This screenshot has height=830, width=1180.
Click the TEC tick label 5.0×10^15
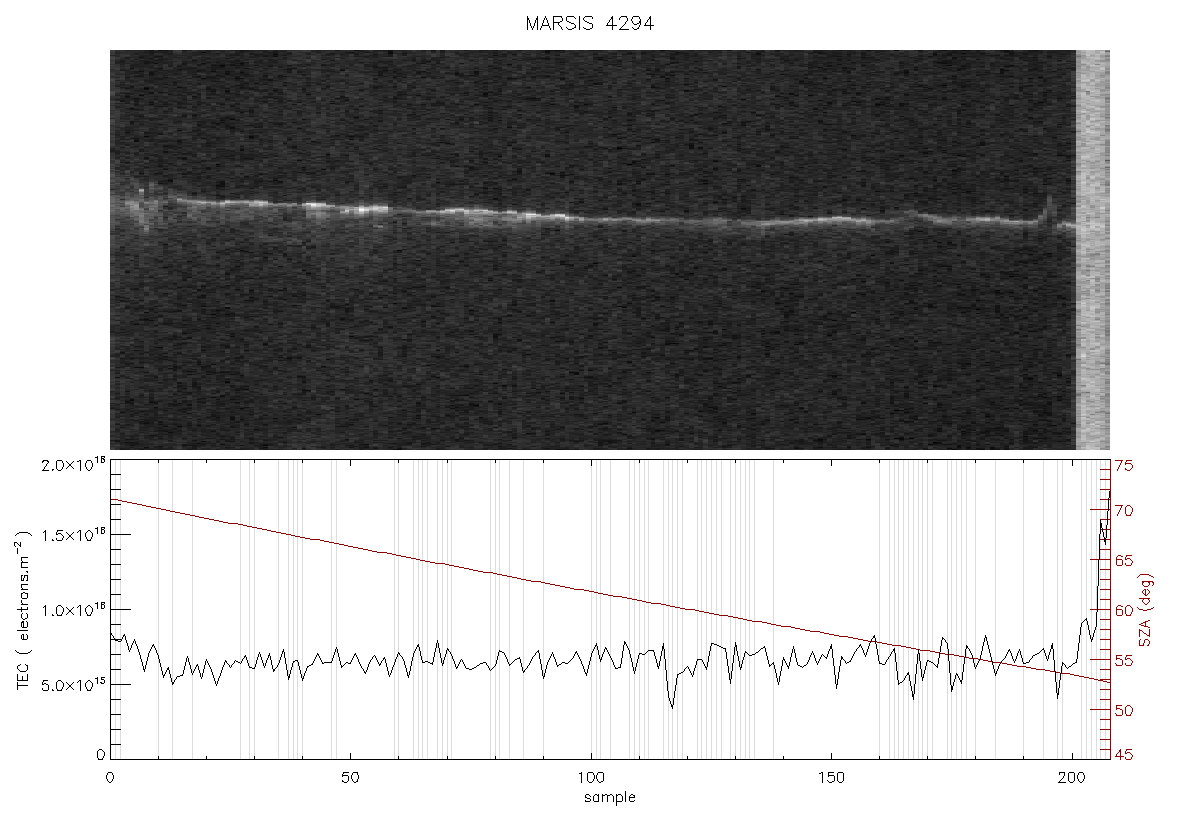73,685
